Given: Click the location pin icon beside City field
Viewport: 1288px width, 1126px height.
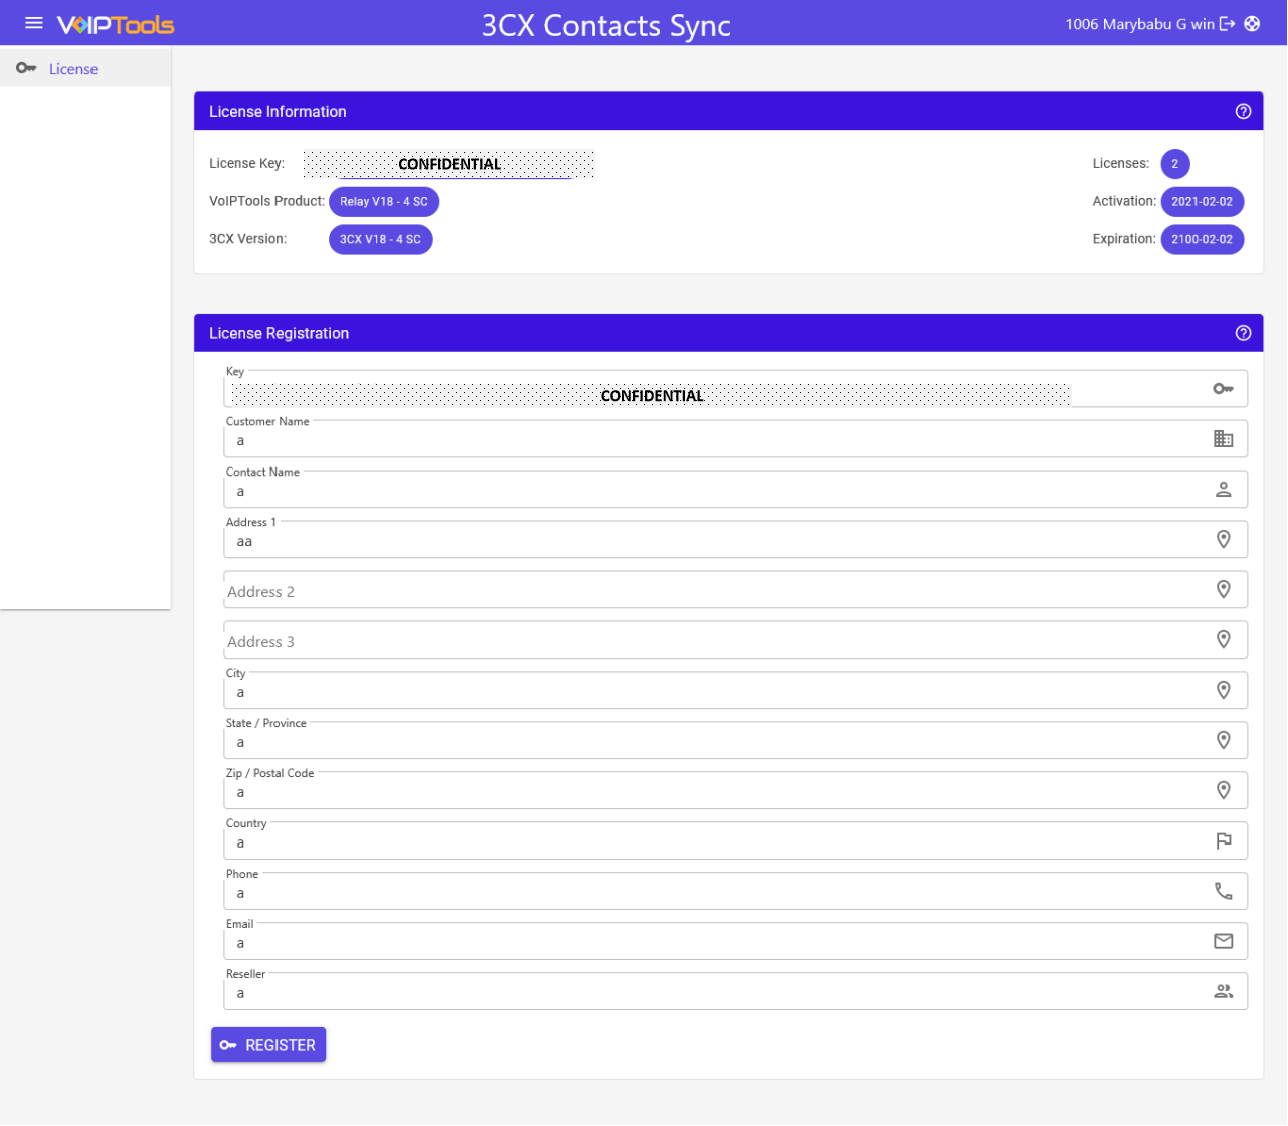Looking at the screenshot, I should [1224, 690].
